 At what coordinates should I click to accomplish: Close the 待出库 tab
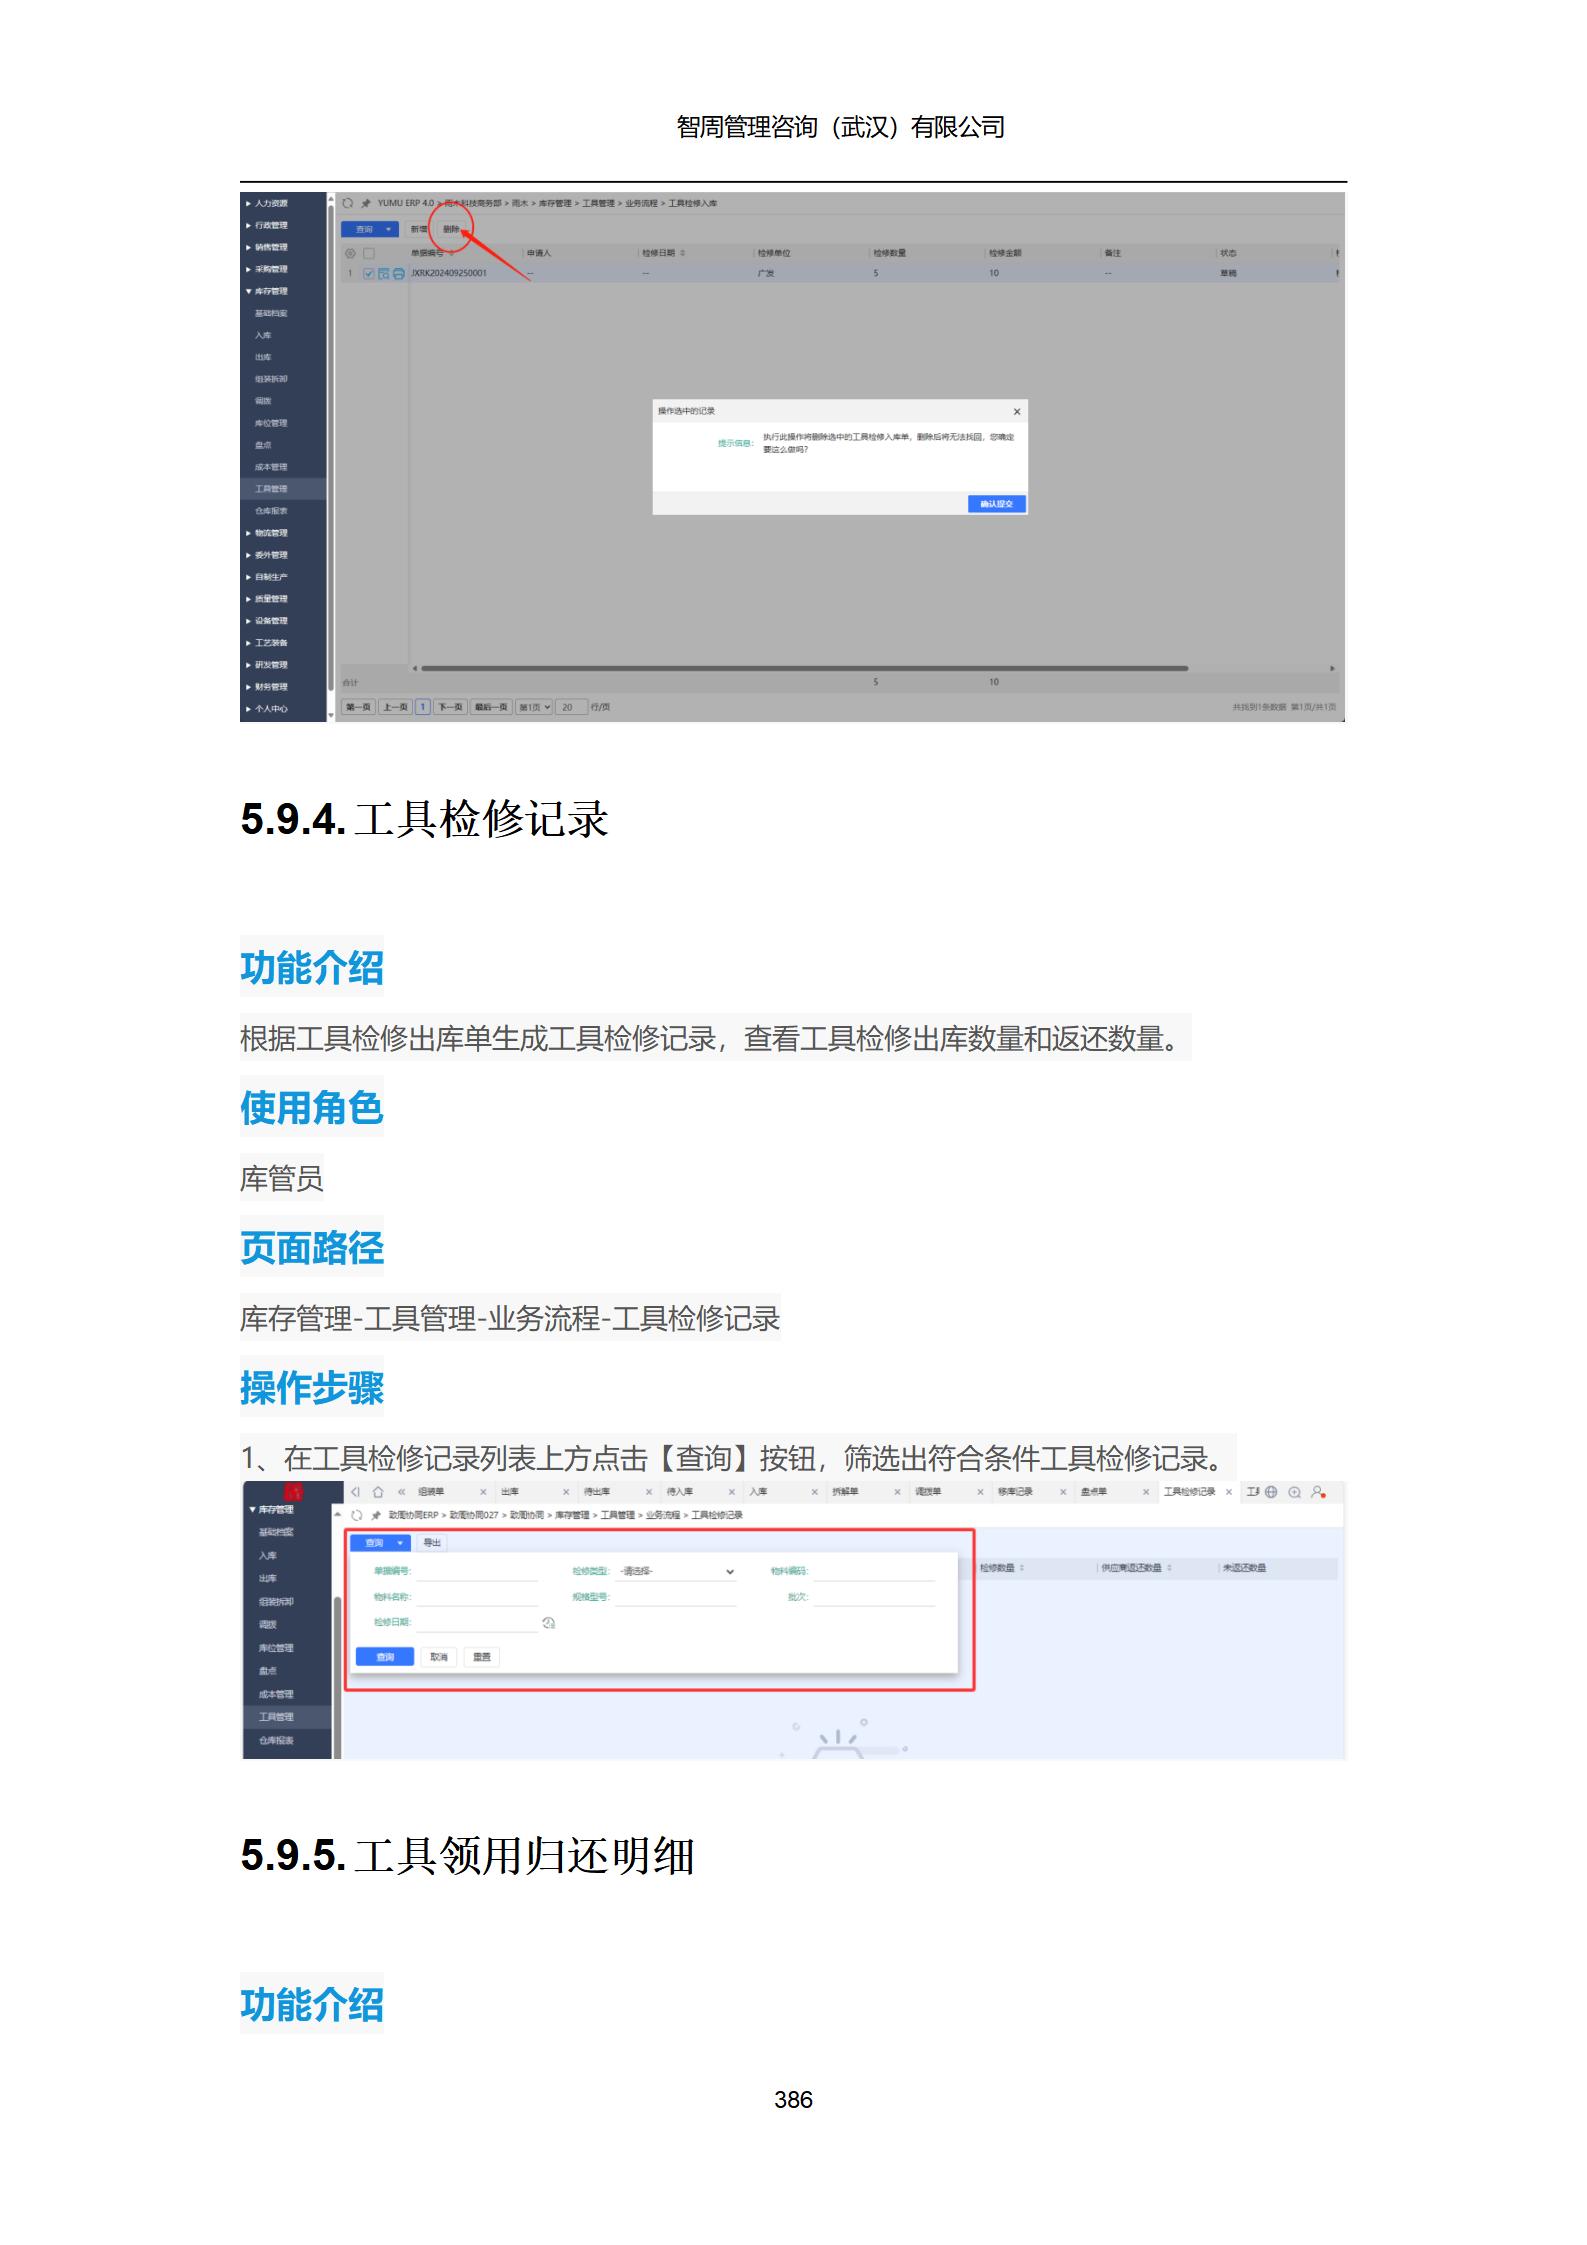pyautogui.click(x=649, y=1492)
